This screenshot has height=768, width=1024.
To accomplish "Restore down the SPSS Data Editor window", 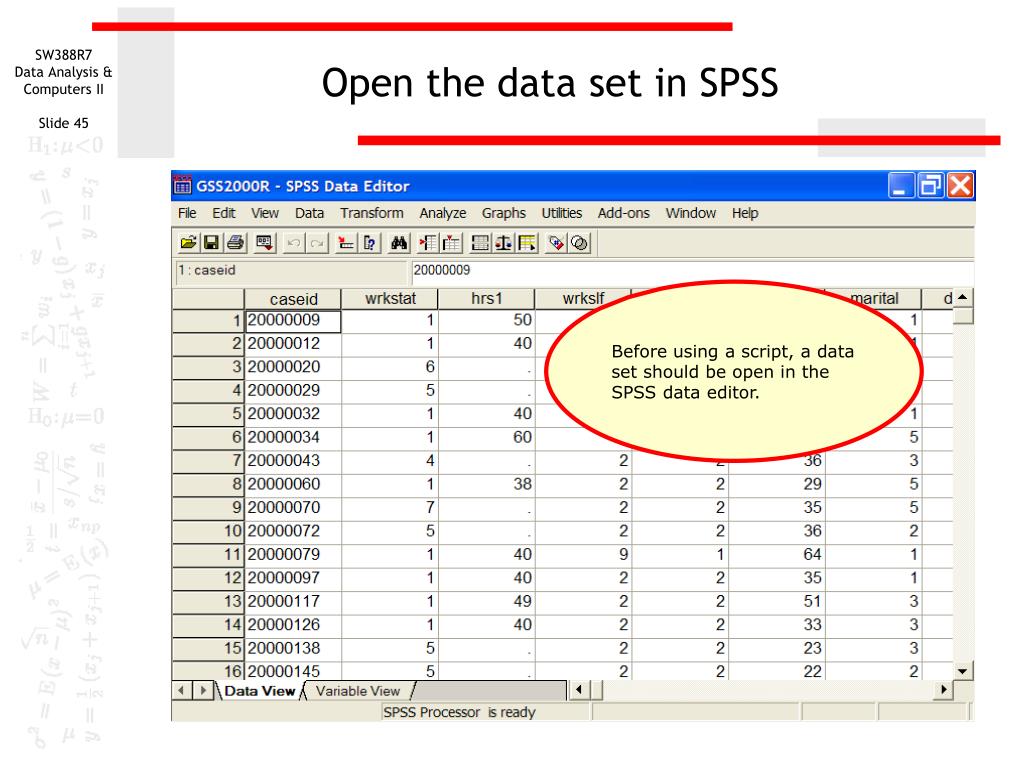I will coord(930,186).
